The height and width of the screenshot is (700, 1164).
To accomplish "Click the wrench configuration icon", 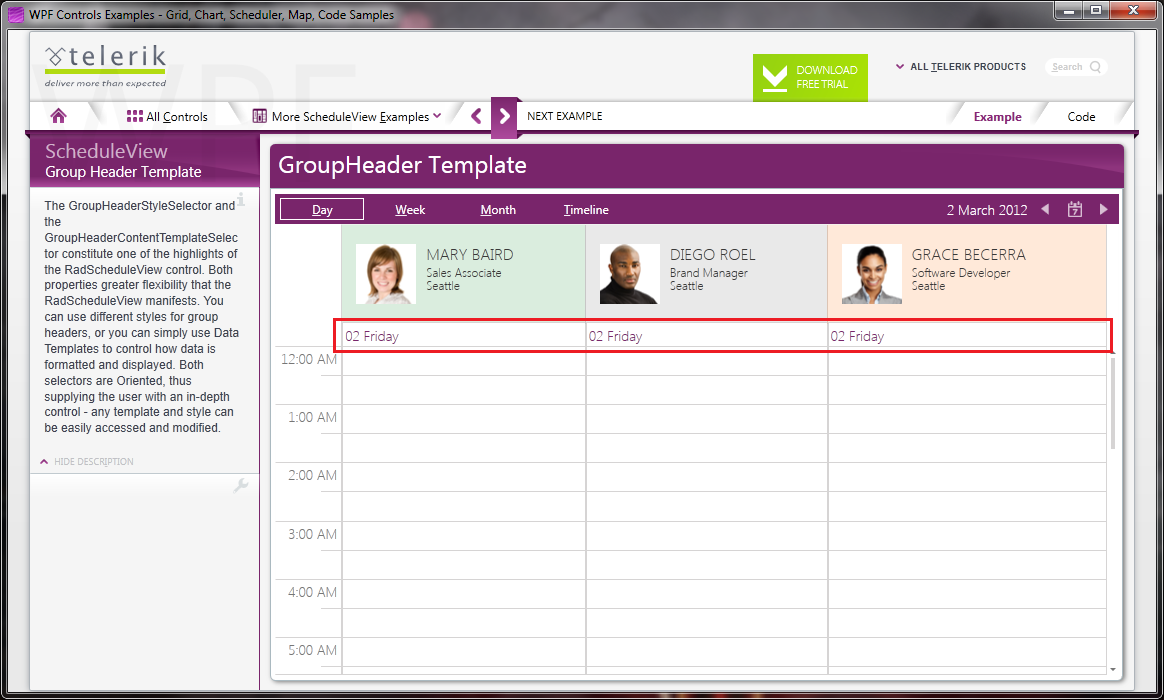I will coord(241,485).
